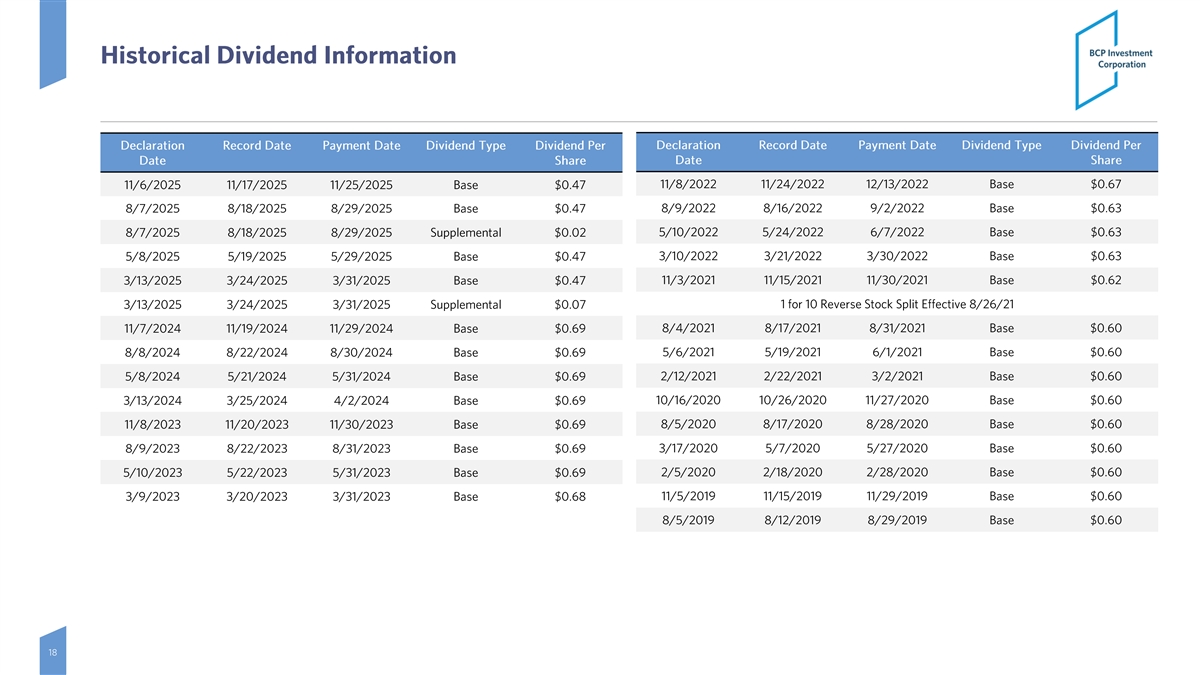Screen dimensions: 1200x675
Task: Select the $0.62 dividend amount
Action: pos(1105,280)
